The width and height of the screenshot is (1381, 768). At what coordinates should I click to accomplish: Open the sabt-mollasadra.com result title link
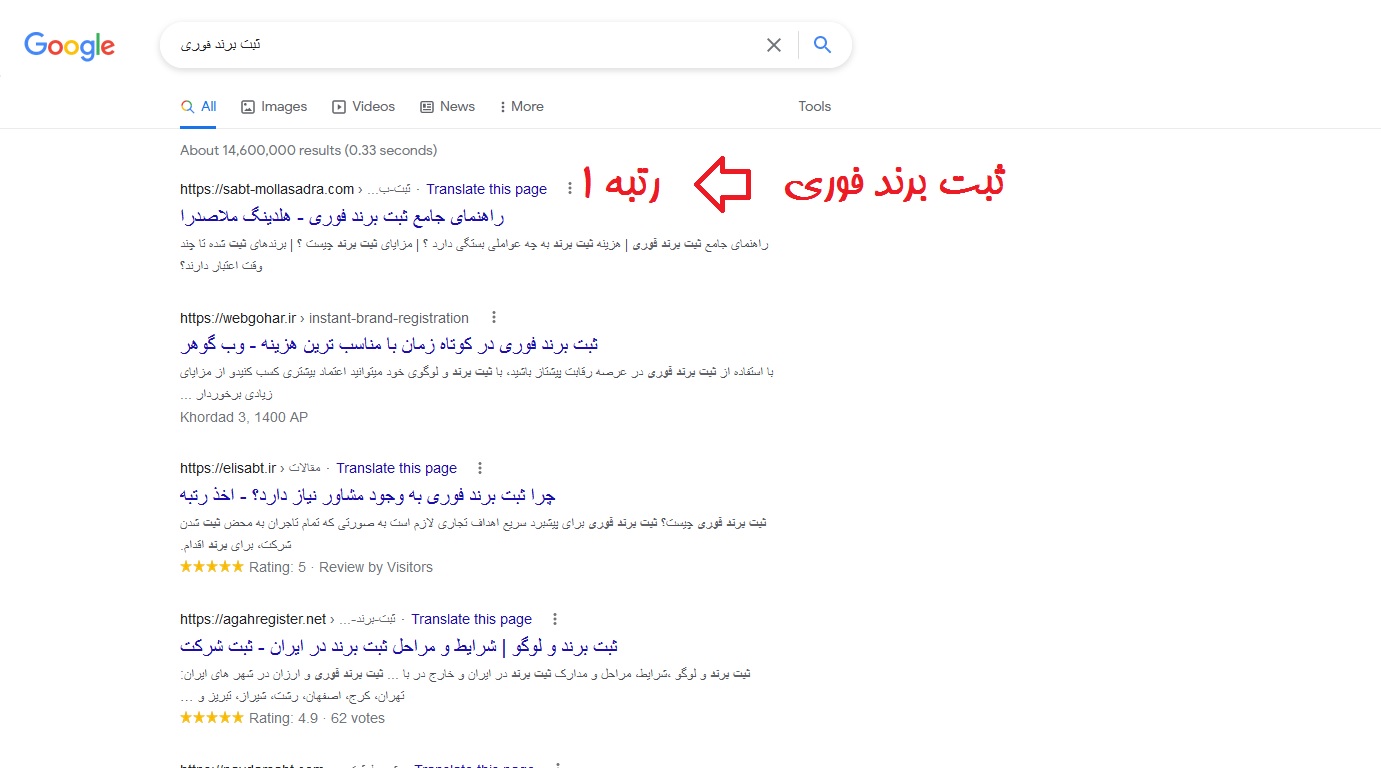point(343,216)
